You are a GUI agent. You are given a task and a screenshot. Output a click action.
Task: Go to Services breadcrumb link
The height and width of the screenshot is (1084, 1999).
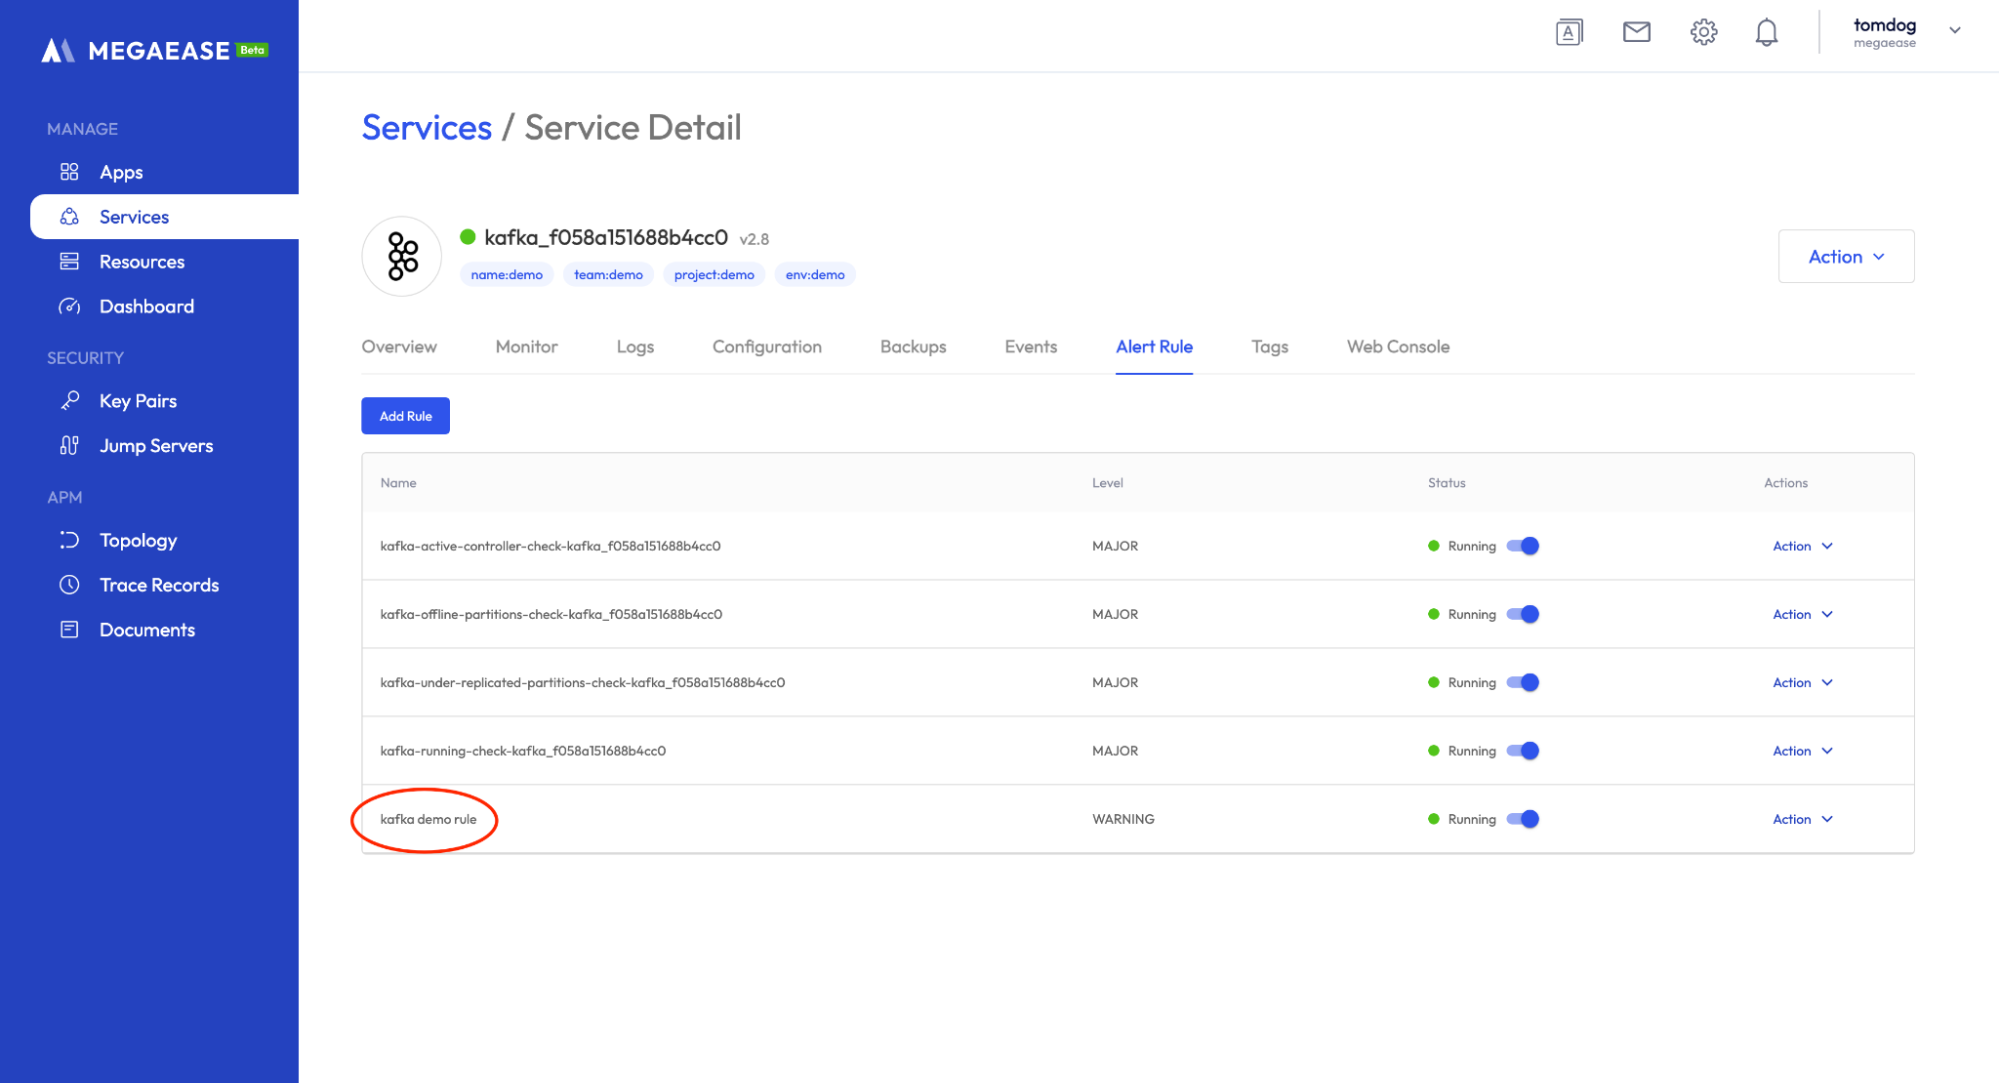pos(427,128)
